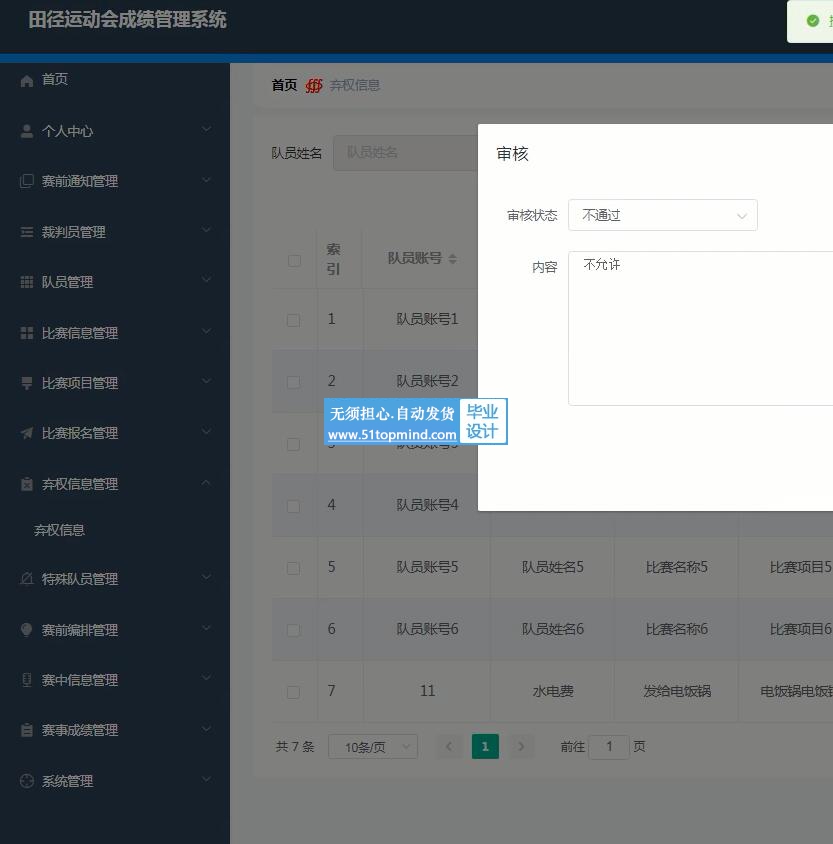
Task: Click the 田径运动会成绩管理系统 title
Action: point(128,20)
